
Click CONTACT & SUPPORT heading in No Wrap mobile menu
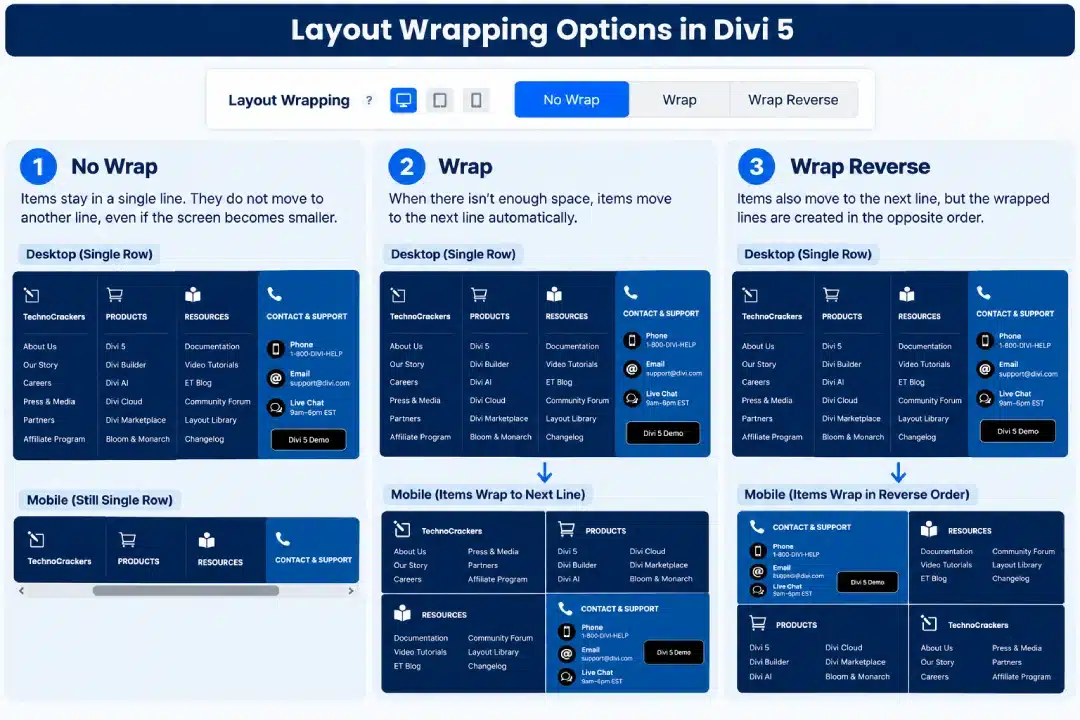click(x=313, y=560)
